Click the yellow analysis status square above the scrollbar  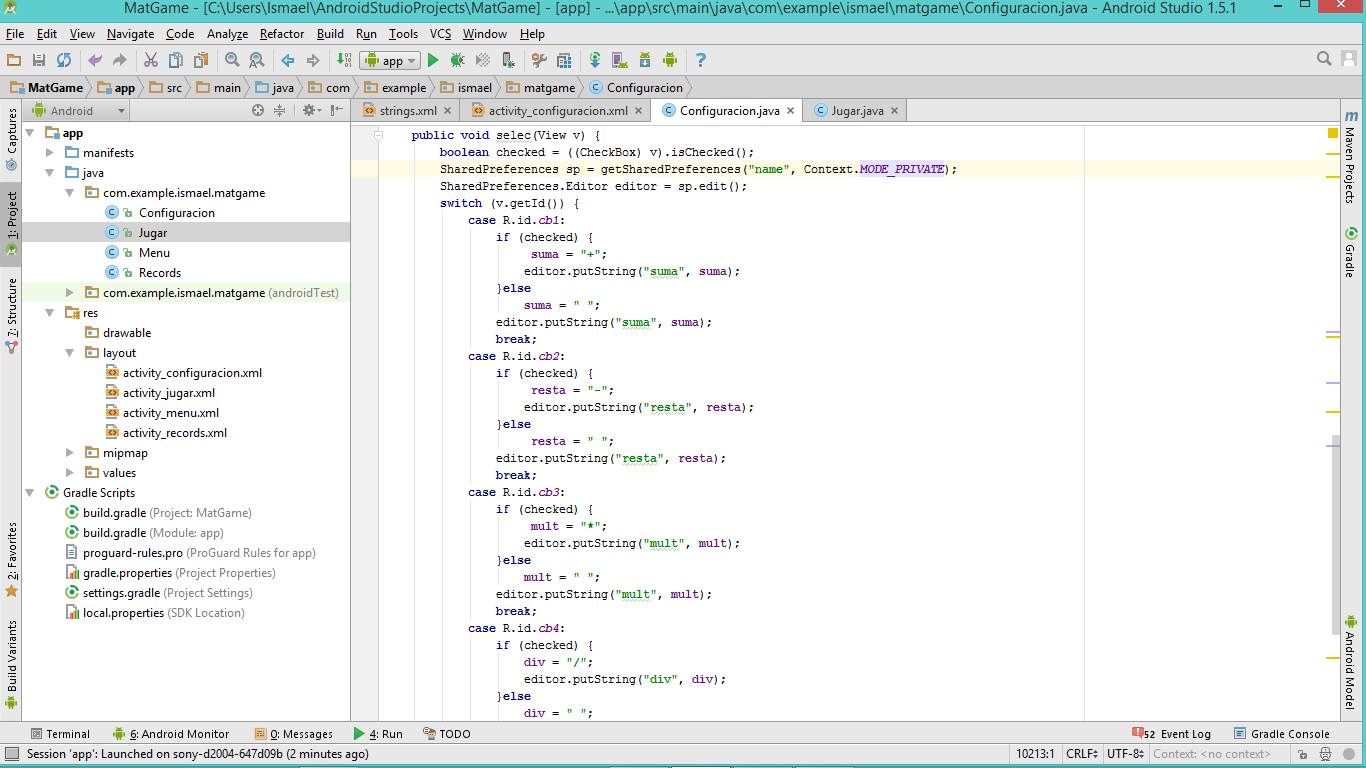point(1333,133)
